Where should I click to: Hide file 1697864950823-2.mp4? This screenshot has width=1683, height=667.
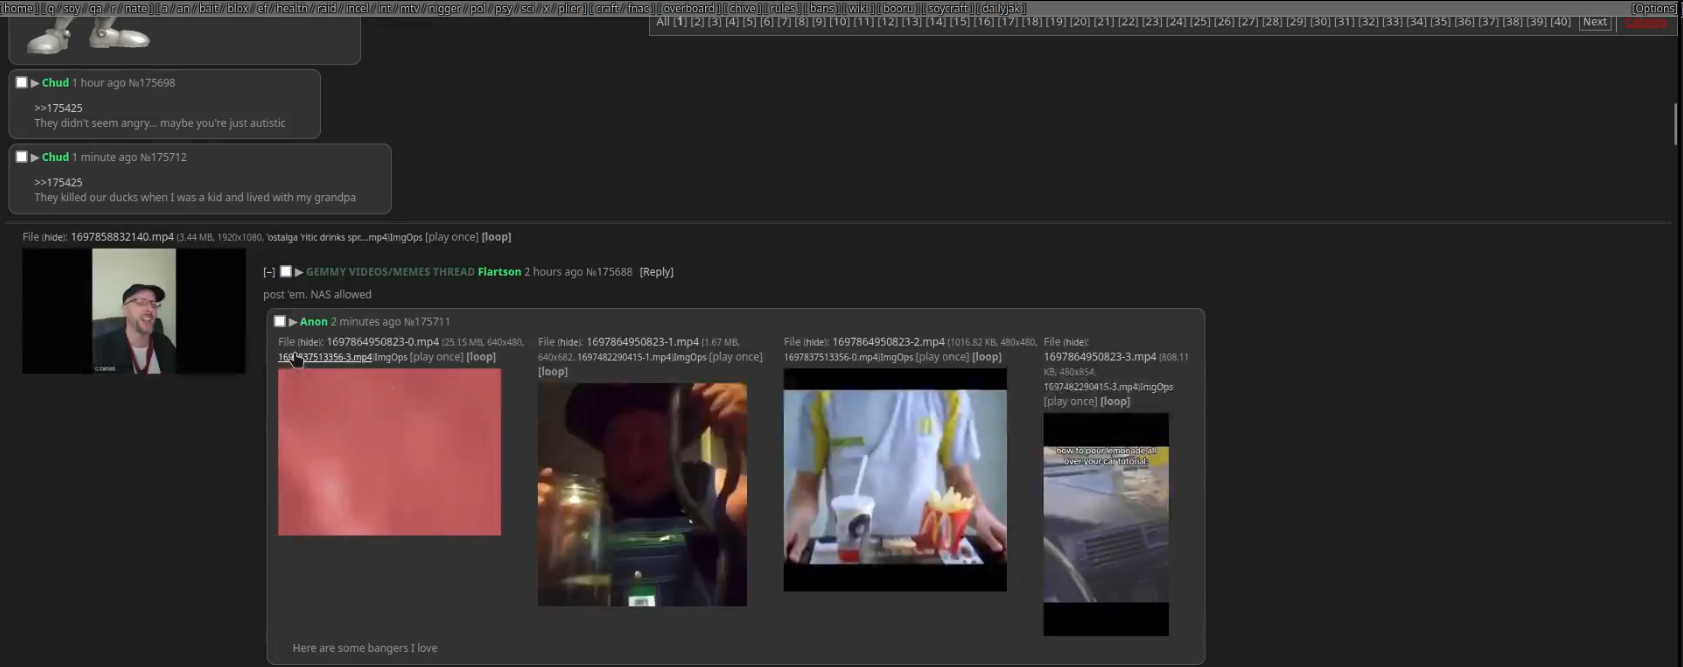(816, 342)
